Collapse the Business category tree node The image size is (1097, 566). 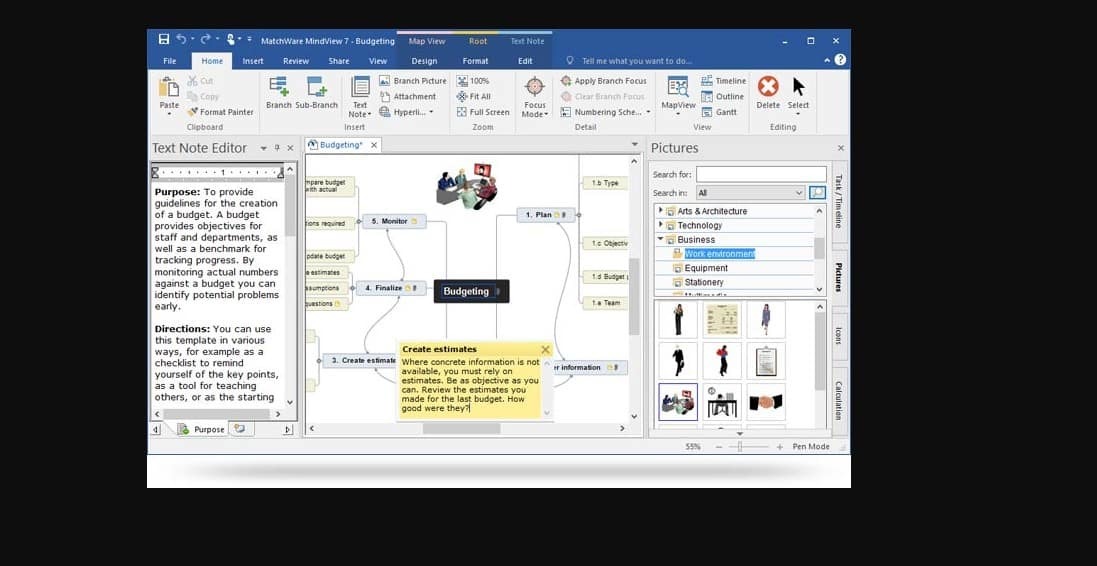coord(660,240)
